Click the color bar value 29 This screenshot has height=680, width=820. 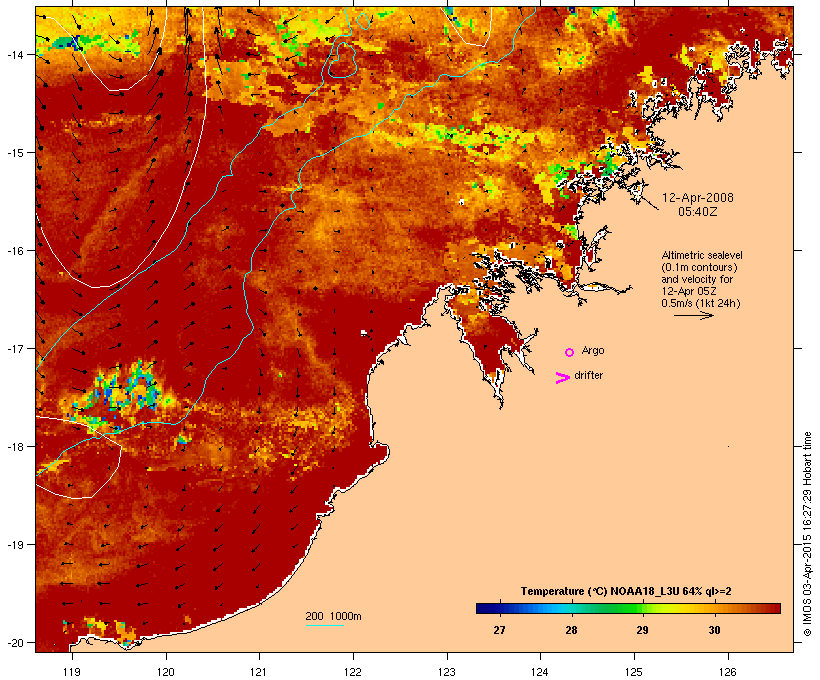pyautogui.click(x=642, y=630)
